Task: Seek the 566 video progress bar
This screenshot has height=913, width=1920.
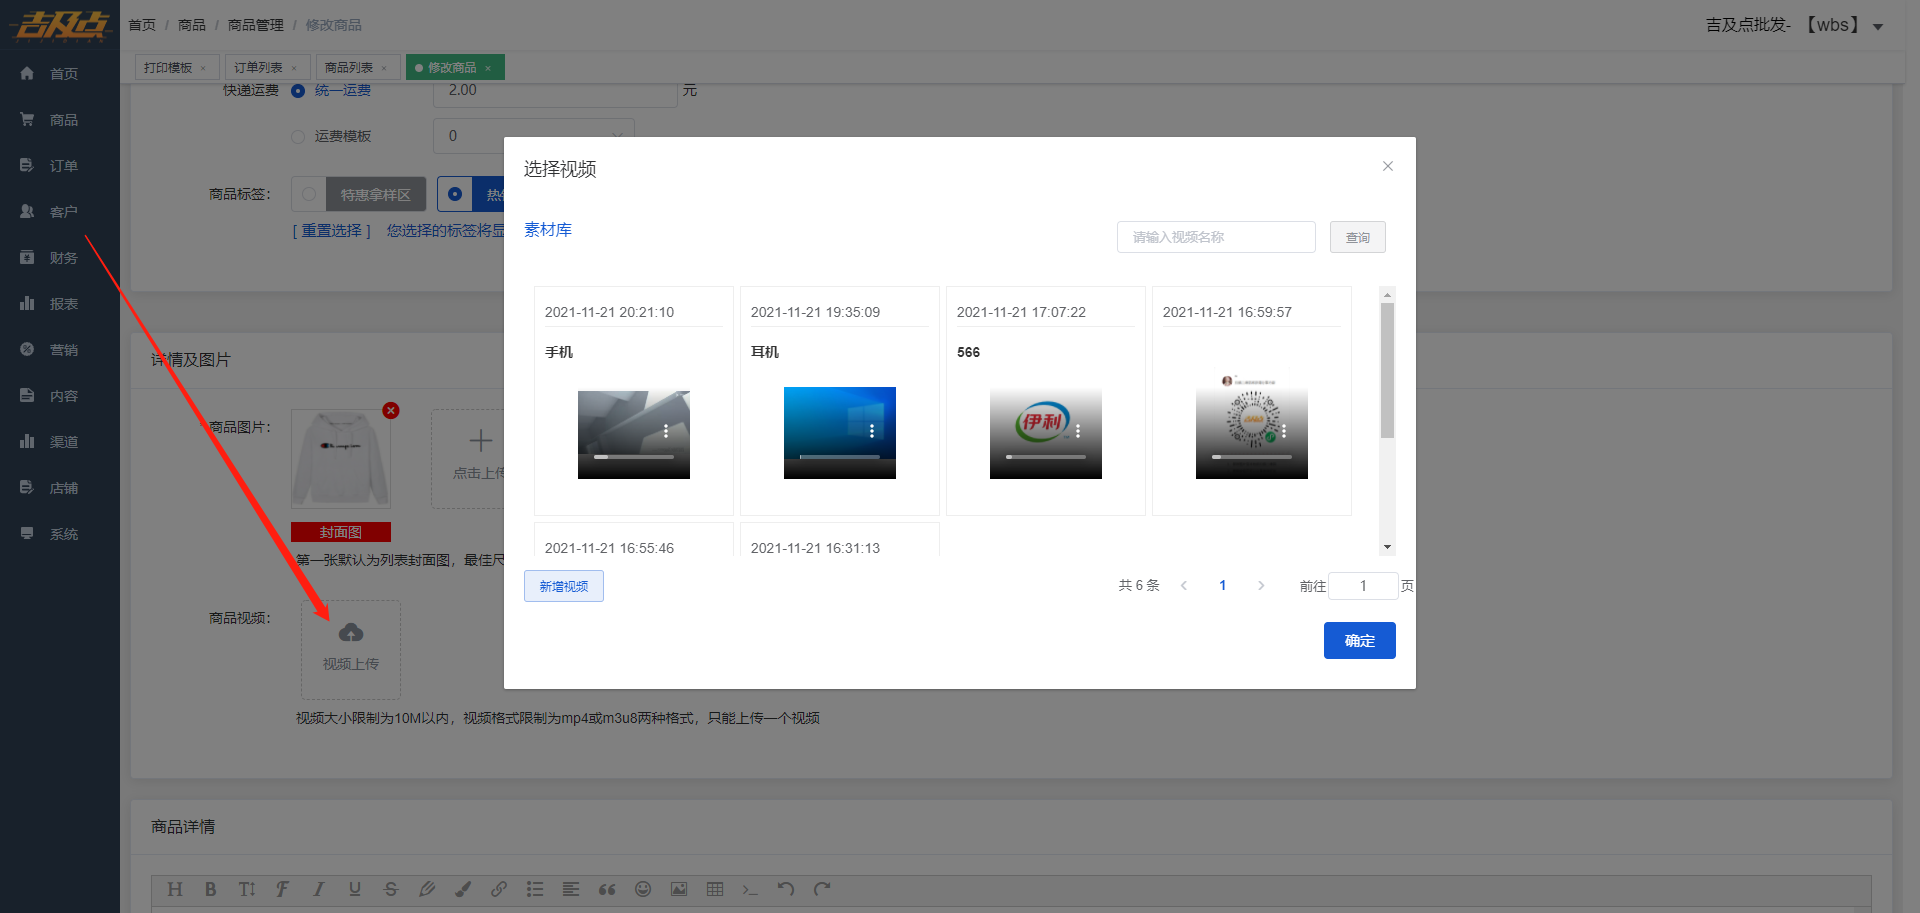Action: click(x=1046, y=457)
